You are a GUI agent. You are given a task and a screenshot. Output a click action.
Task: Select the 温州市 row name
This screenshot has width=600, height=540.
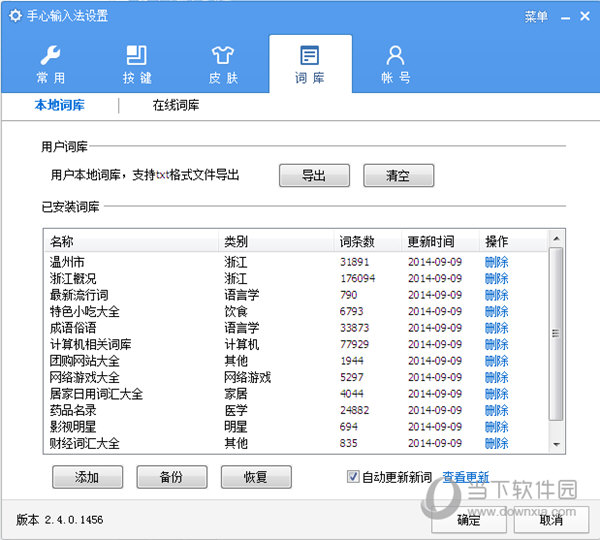coord(67,262)
